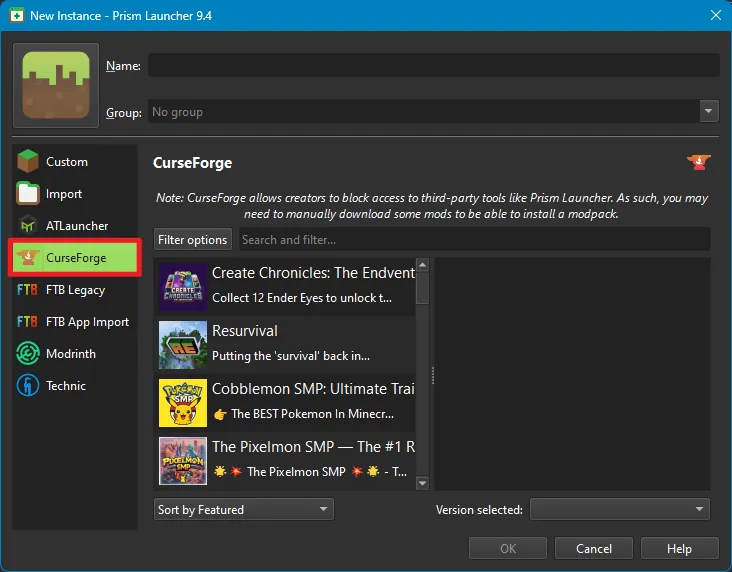Focus the instance Name field

click(433, 65)
